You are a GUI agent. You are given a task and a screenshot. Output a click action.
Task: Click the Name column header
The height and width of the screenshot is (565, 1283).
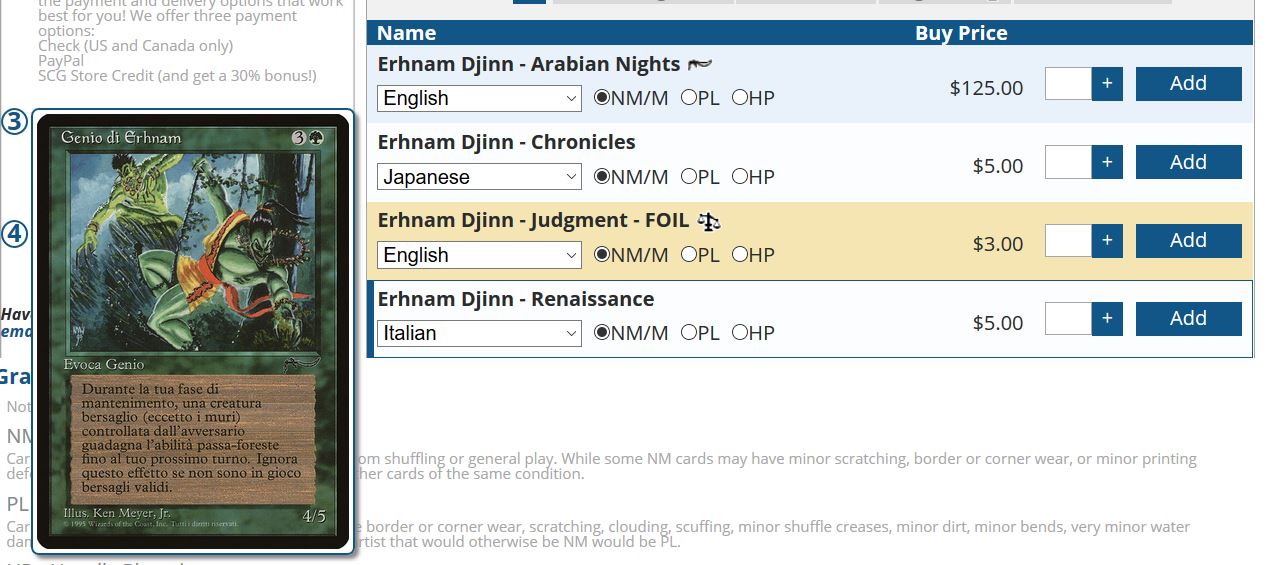click(406, 33)
